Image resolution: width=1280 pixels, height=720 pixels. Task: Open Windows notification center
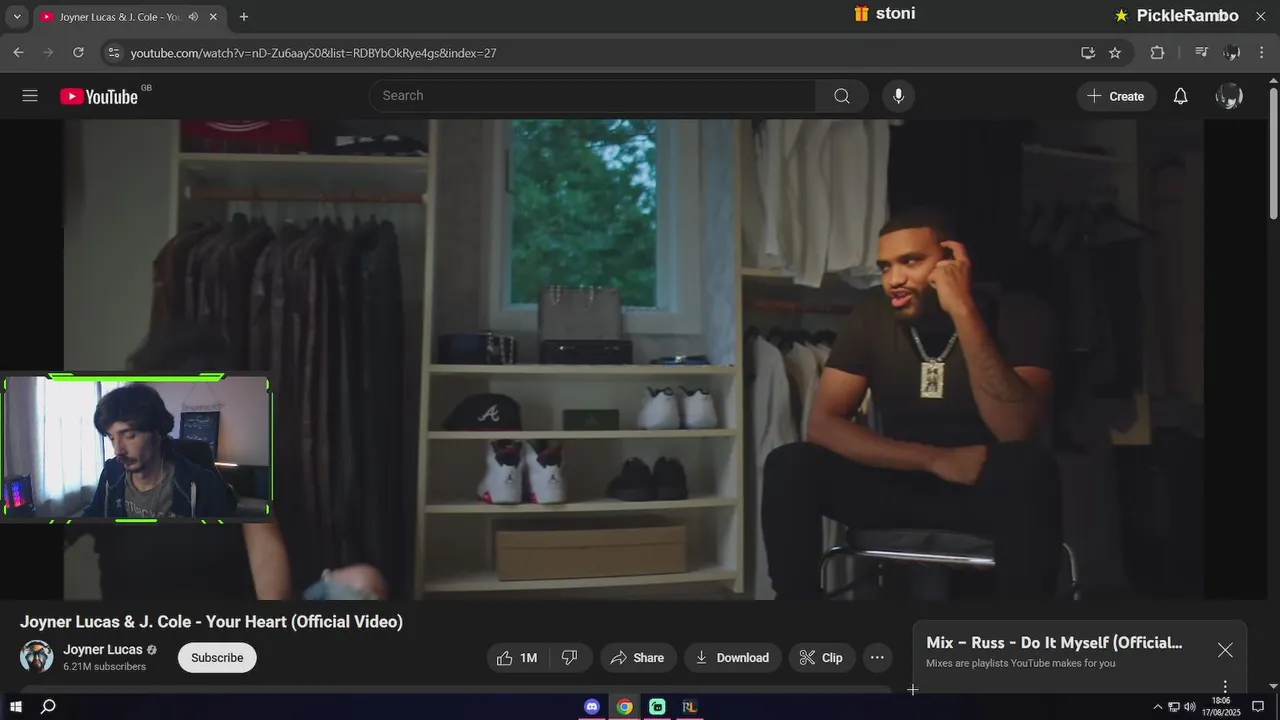pos(1258,707)
